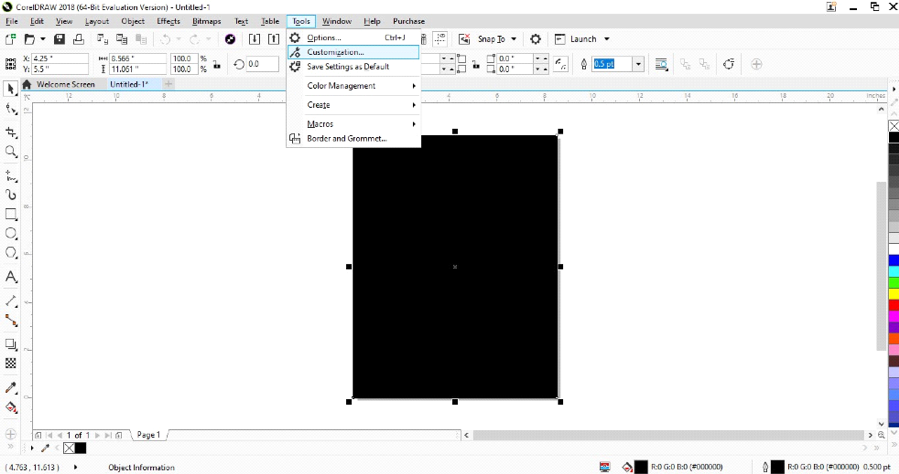Click the Purchase menu button
899x474 pixels.
[408, 21]
